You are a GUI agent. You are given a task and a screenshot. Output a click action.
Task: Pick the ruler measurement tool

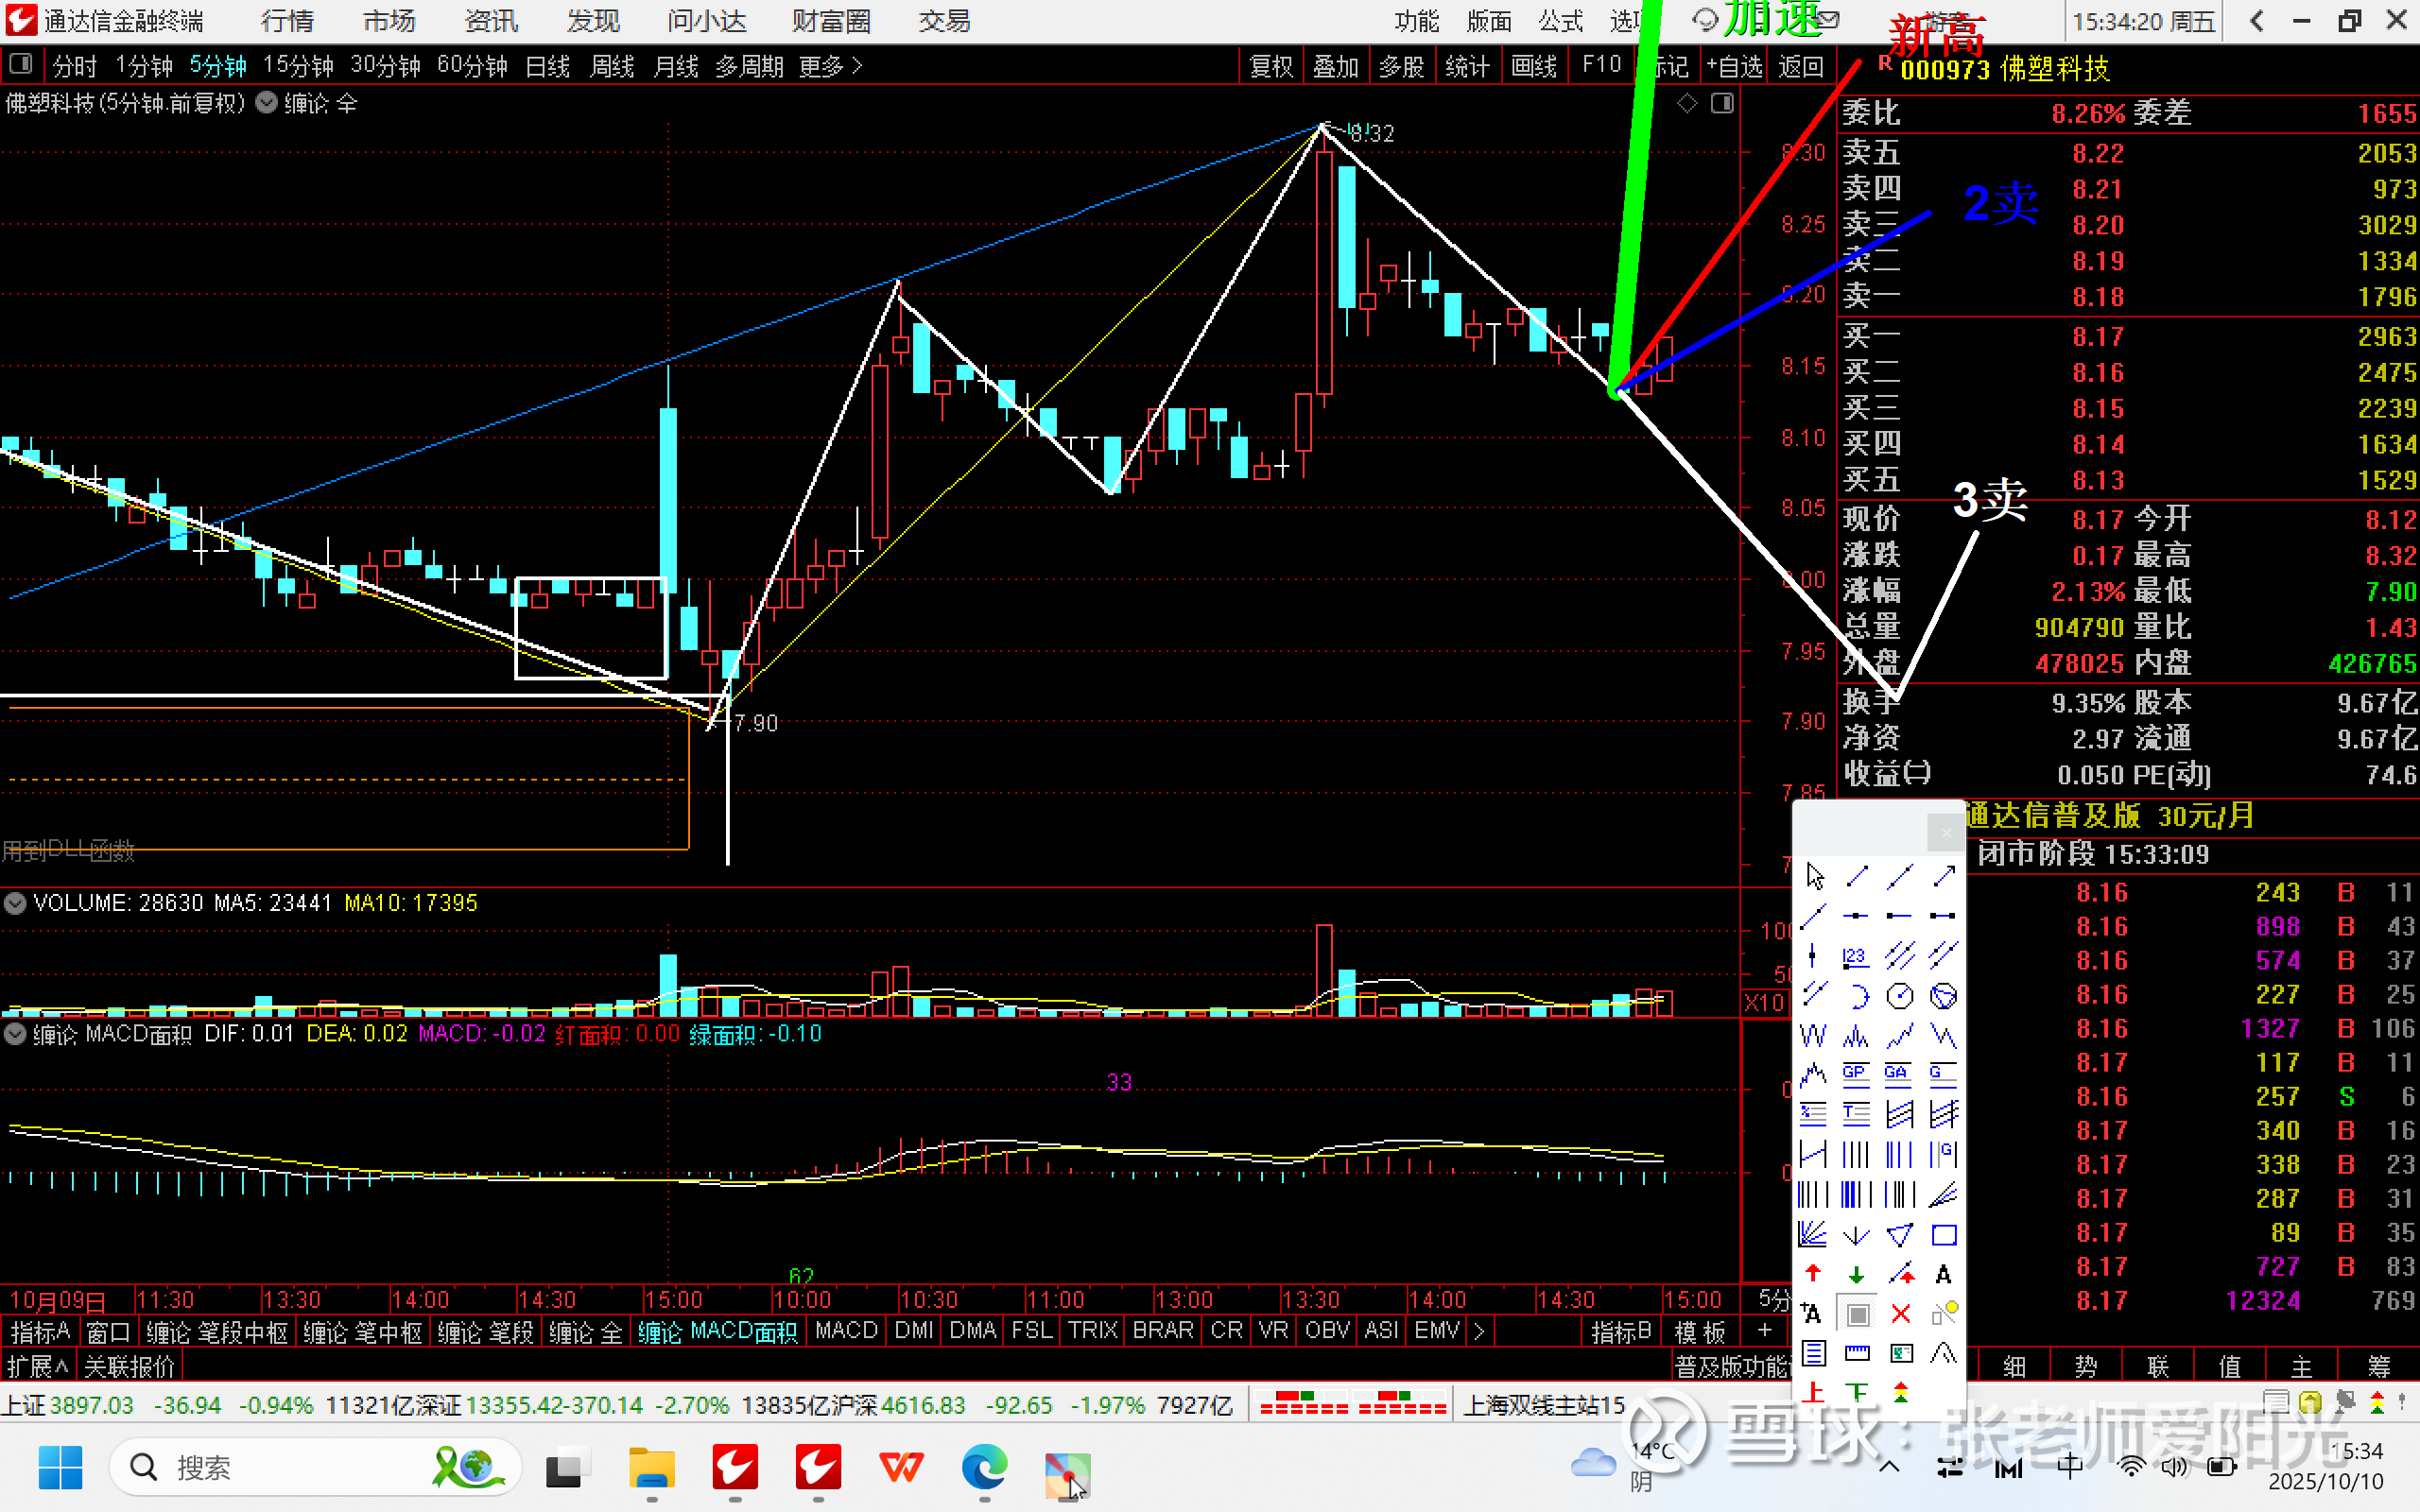[1856, 1354]
